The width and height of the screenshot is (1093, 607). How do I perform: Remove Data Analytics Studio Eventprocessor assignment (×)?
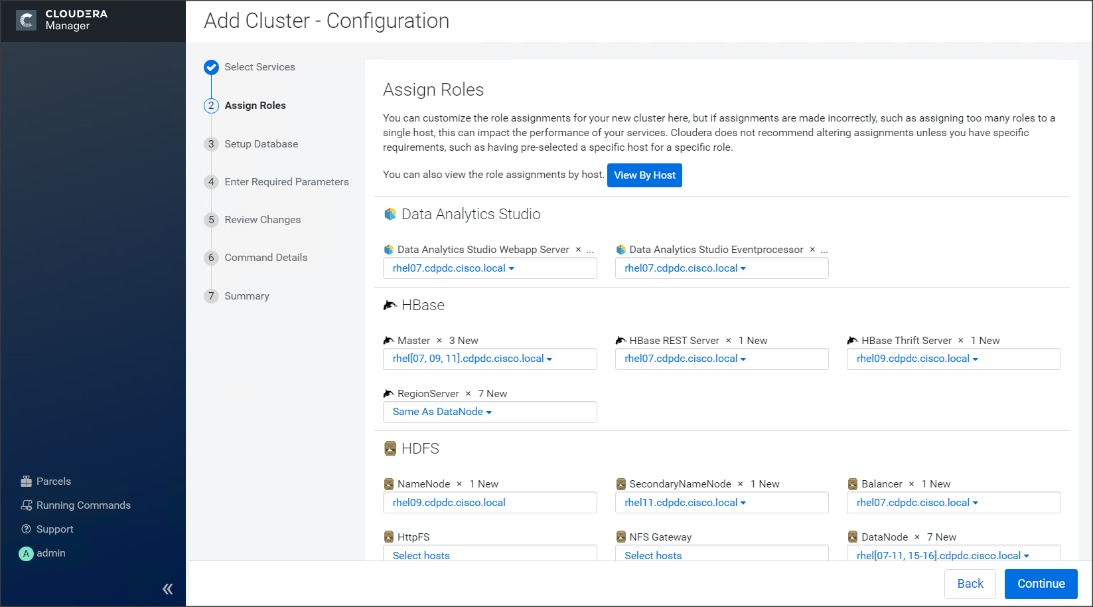(x=812, y=249)
